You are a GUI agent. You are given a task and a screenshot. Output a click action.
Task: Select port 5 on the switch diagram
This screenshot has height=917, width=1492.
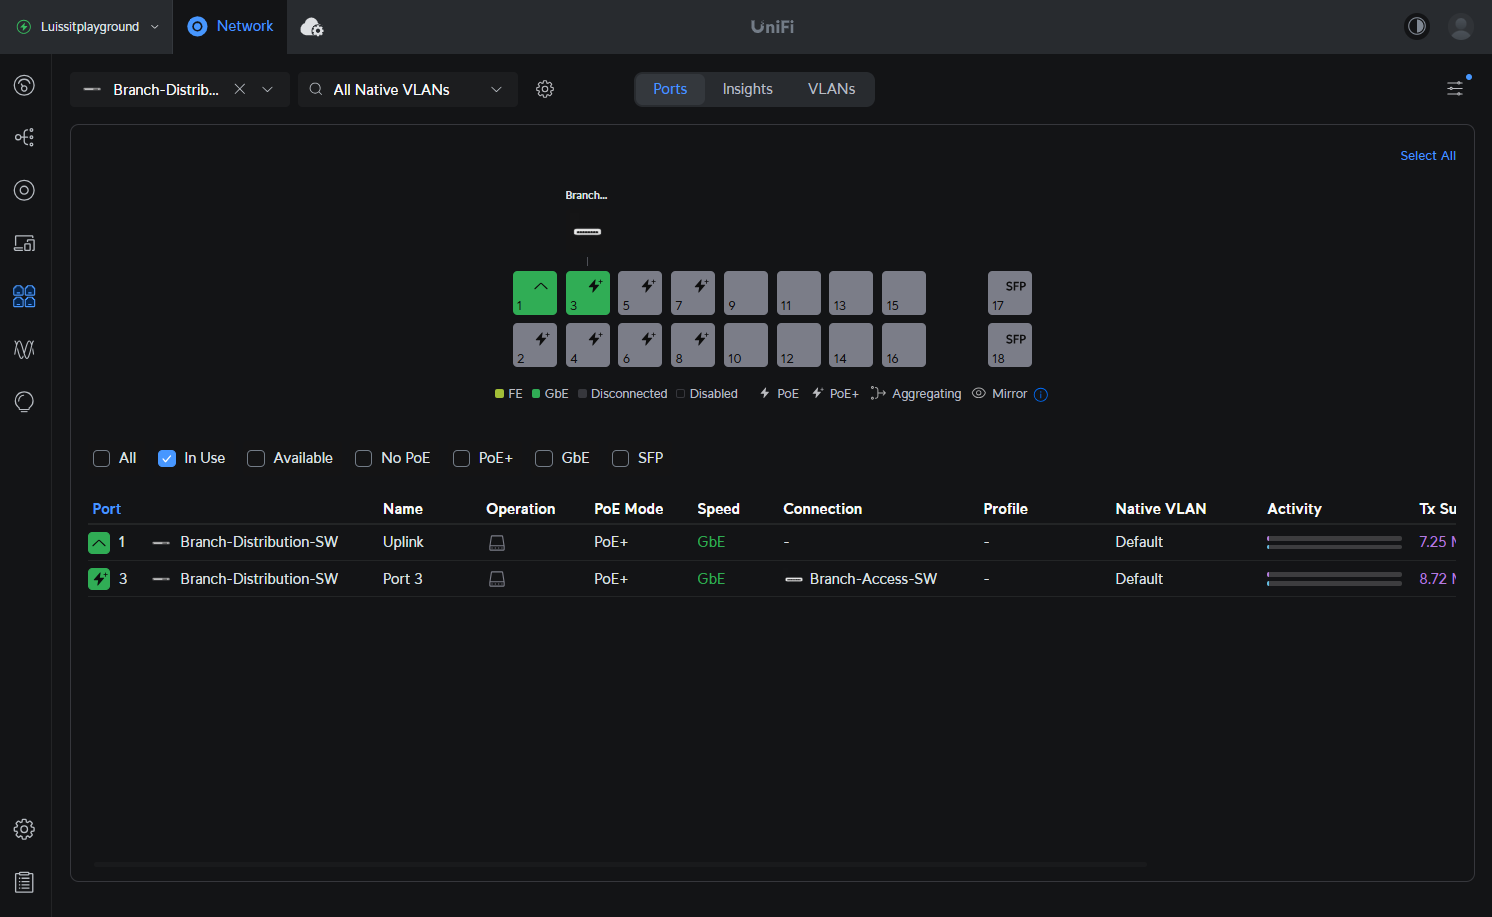[640, 293]
